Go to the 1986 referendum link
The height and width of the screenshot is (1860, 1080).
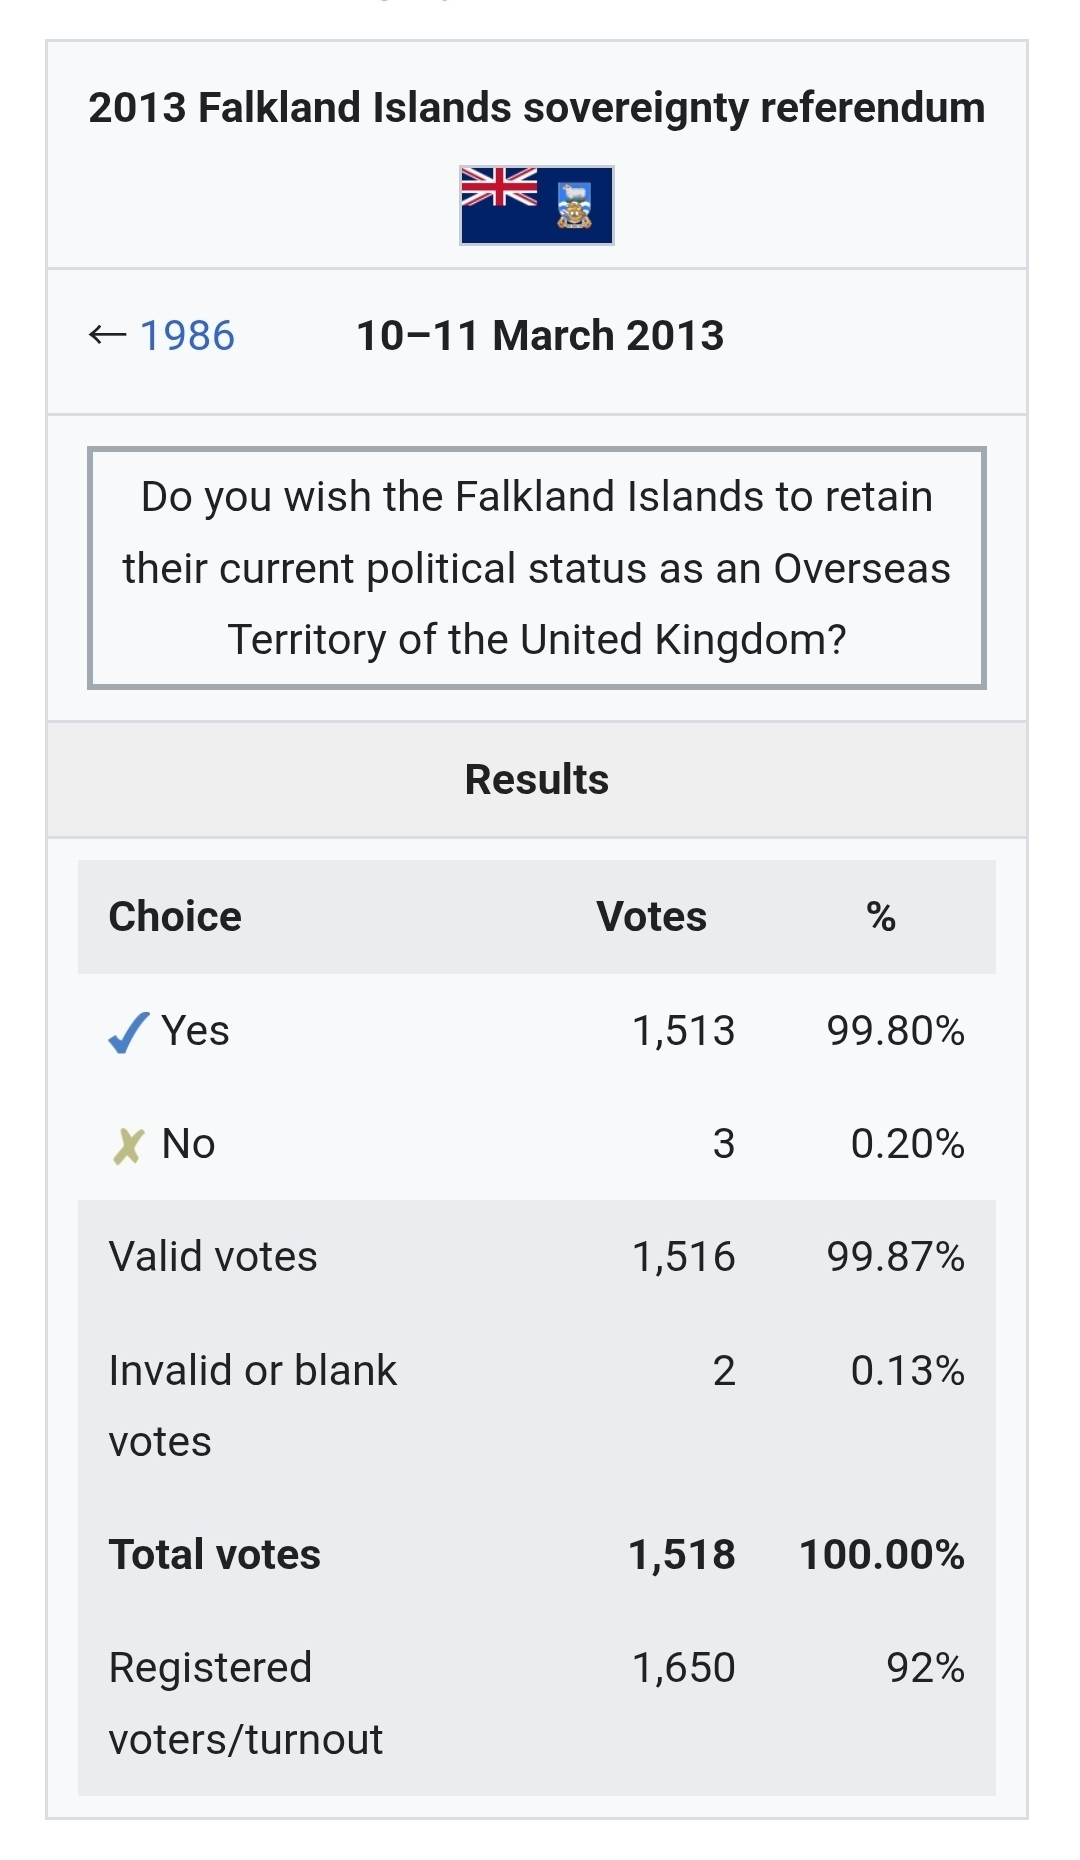(187, 336)
